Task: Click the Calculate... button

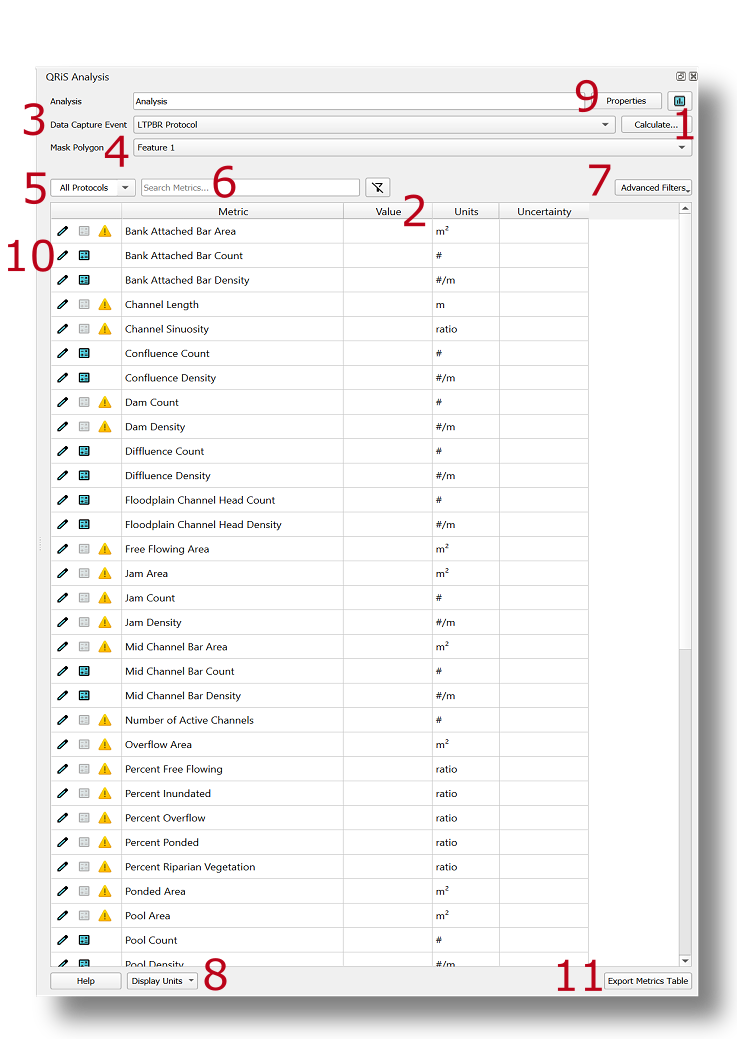Action: [x=656, y=125]
